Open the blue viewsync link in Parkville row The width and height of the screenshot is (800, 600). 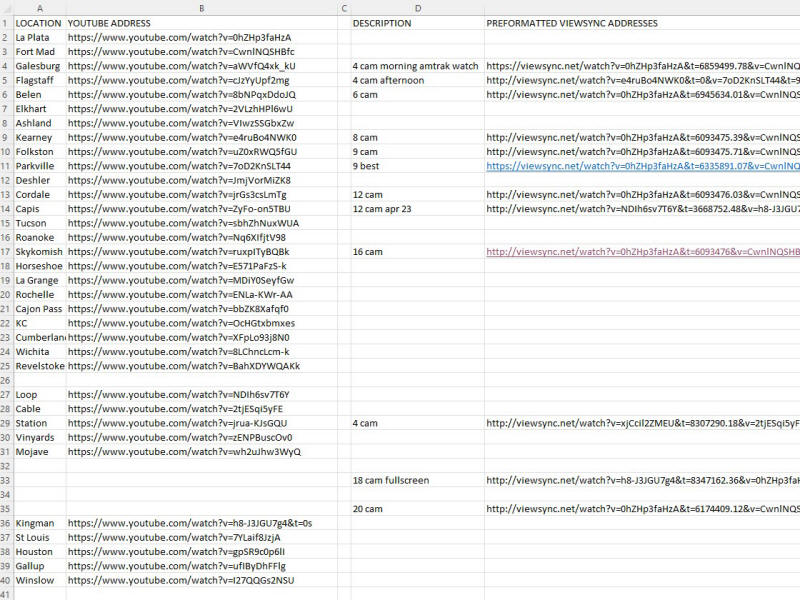click(x=642, y=166)
